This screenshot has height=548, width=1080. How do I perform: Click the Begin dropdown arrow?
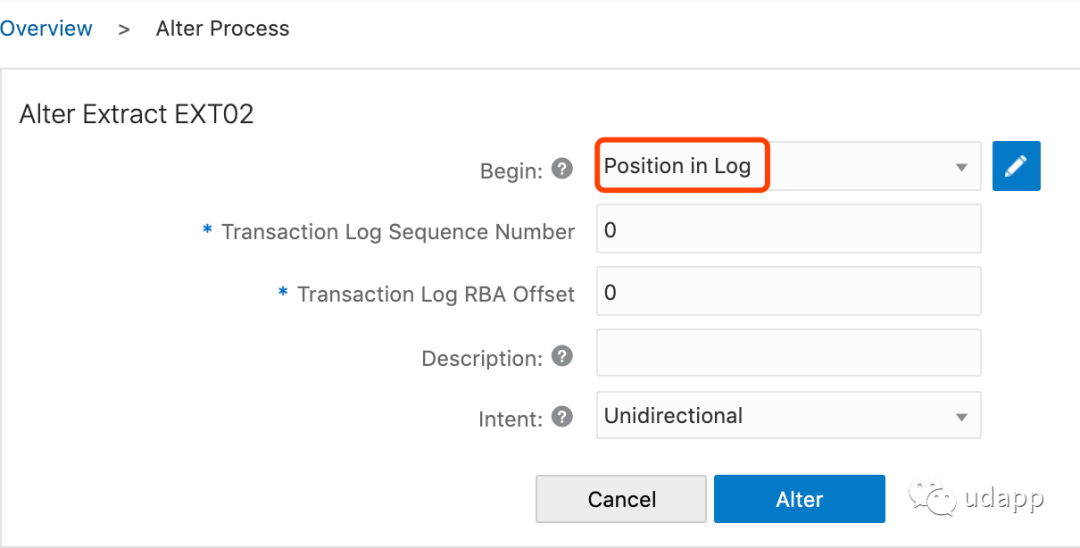[961, 167]
